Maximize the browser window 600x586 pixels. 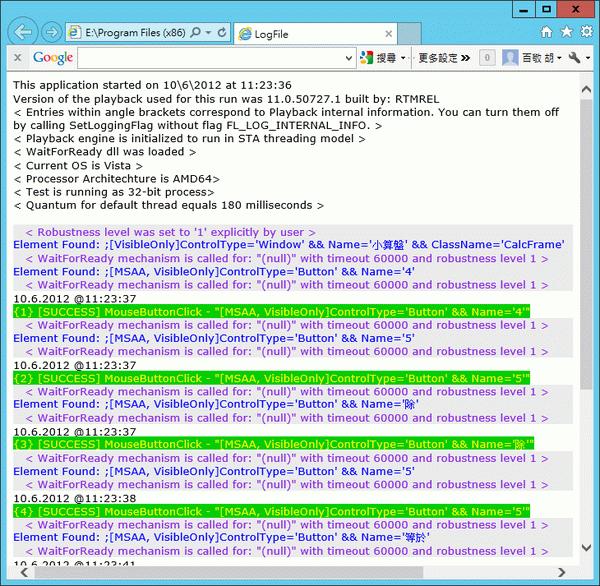[546, 9]
